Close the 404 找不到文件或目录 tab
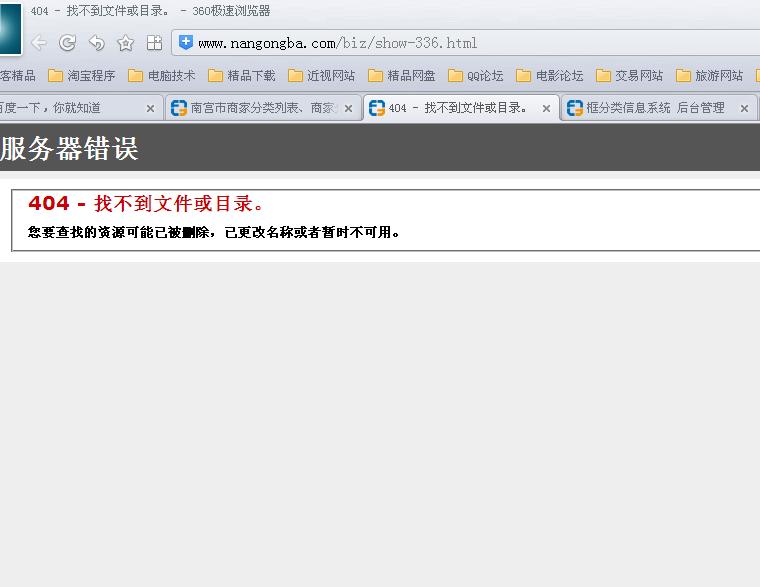 [546, 109]
